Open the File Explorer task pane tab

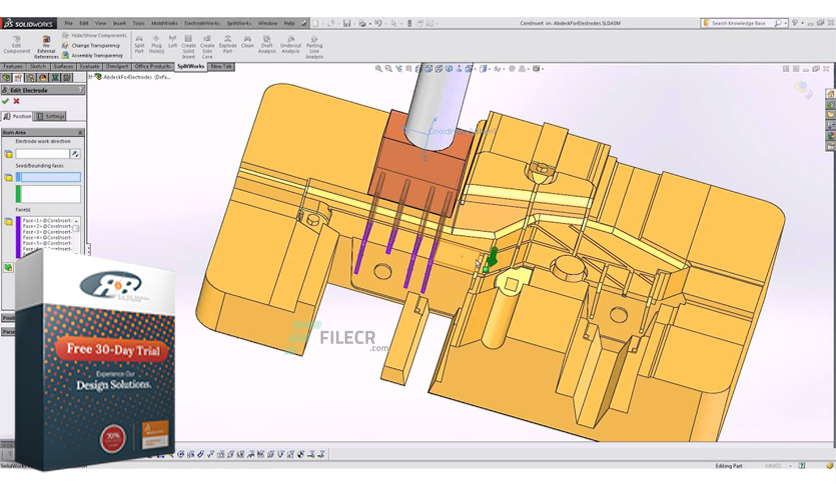coord(831,115)
